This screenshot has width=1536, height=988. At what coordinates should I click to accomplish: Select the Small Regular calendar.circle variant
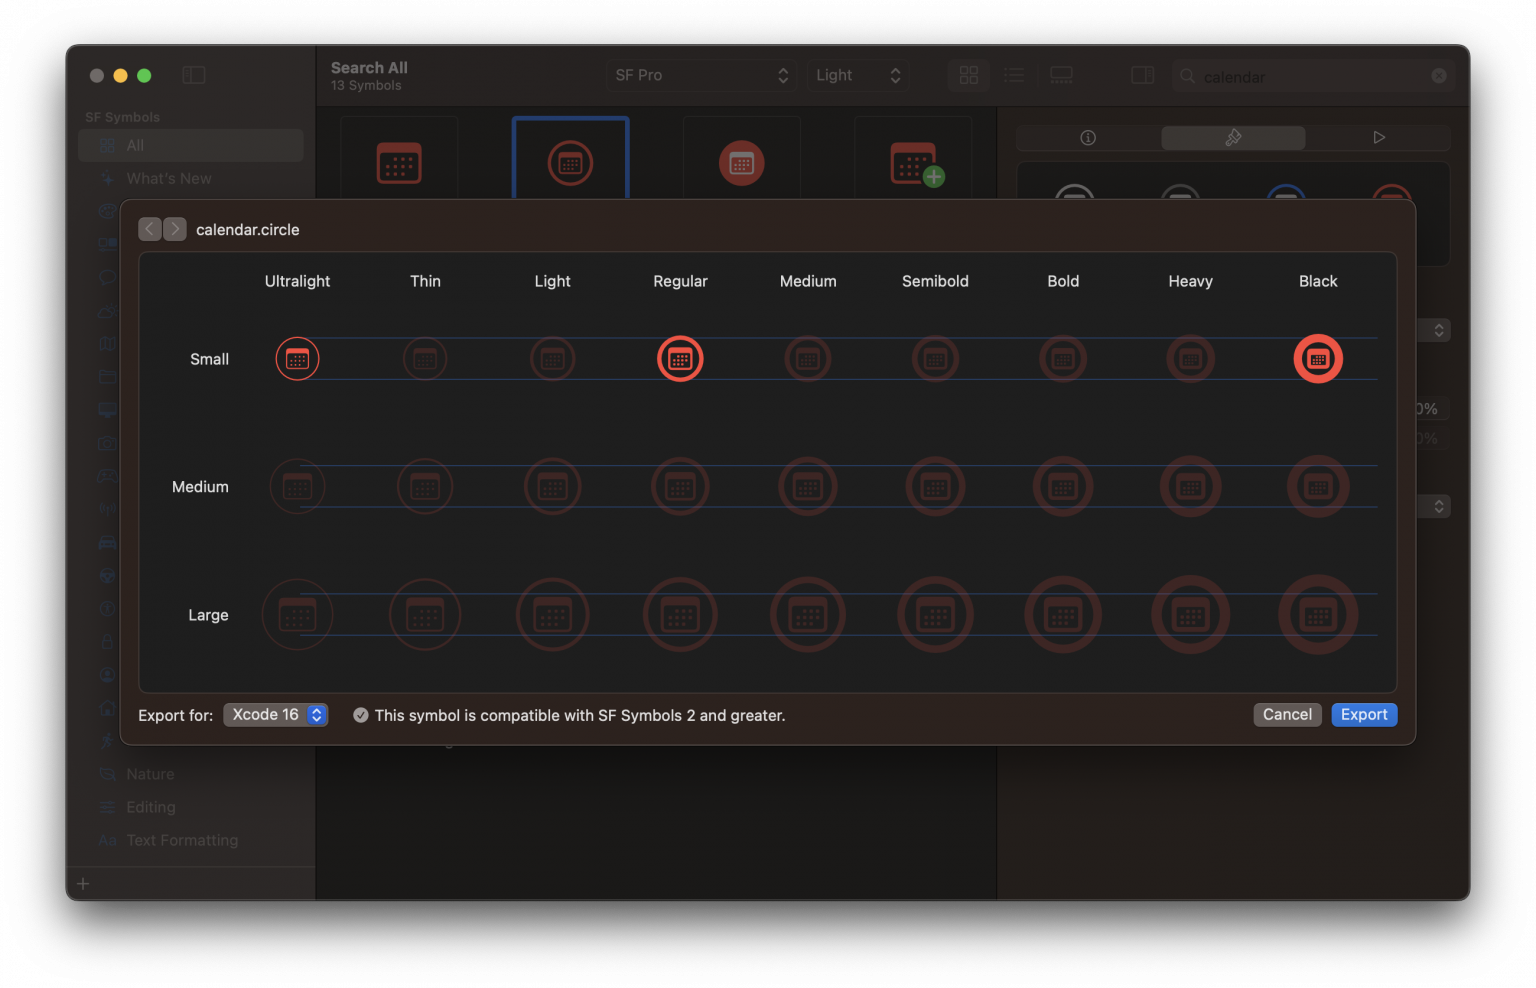coord(680,359)
